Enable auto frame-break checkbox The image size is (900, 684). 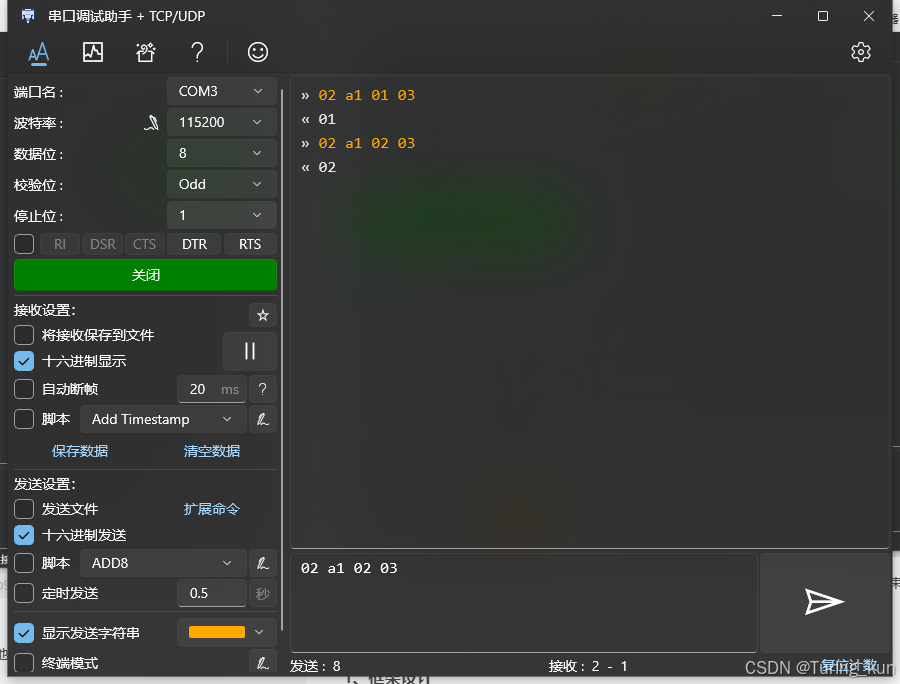pos(24,389)
